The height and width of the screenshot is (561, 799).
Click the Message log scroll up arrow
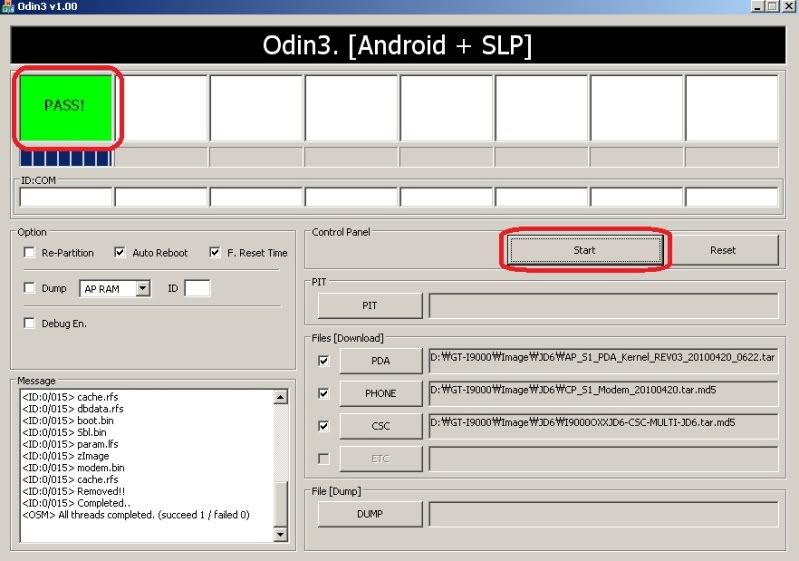(x=281, y=397)
